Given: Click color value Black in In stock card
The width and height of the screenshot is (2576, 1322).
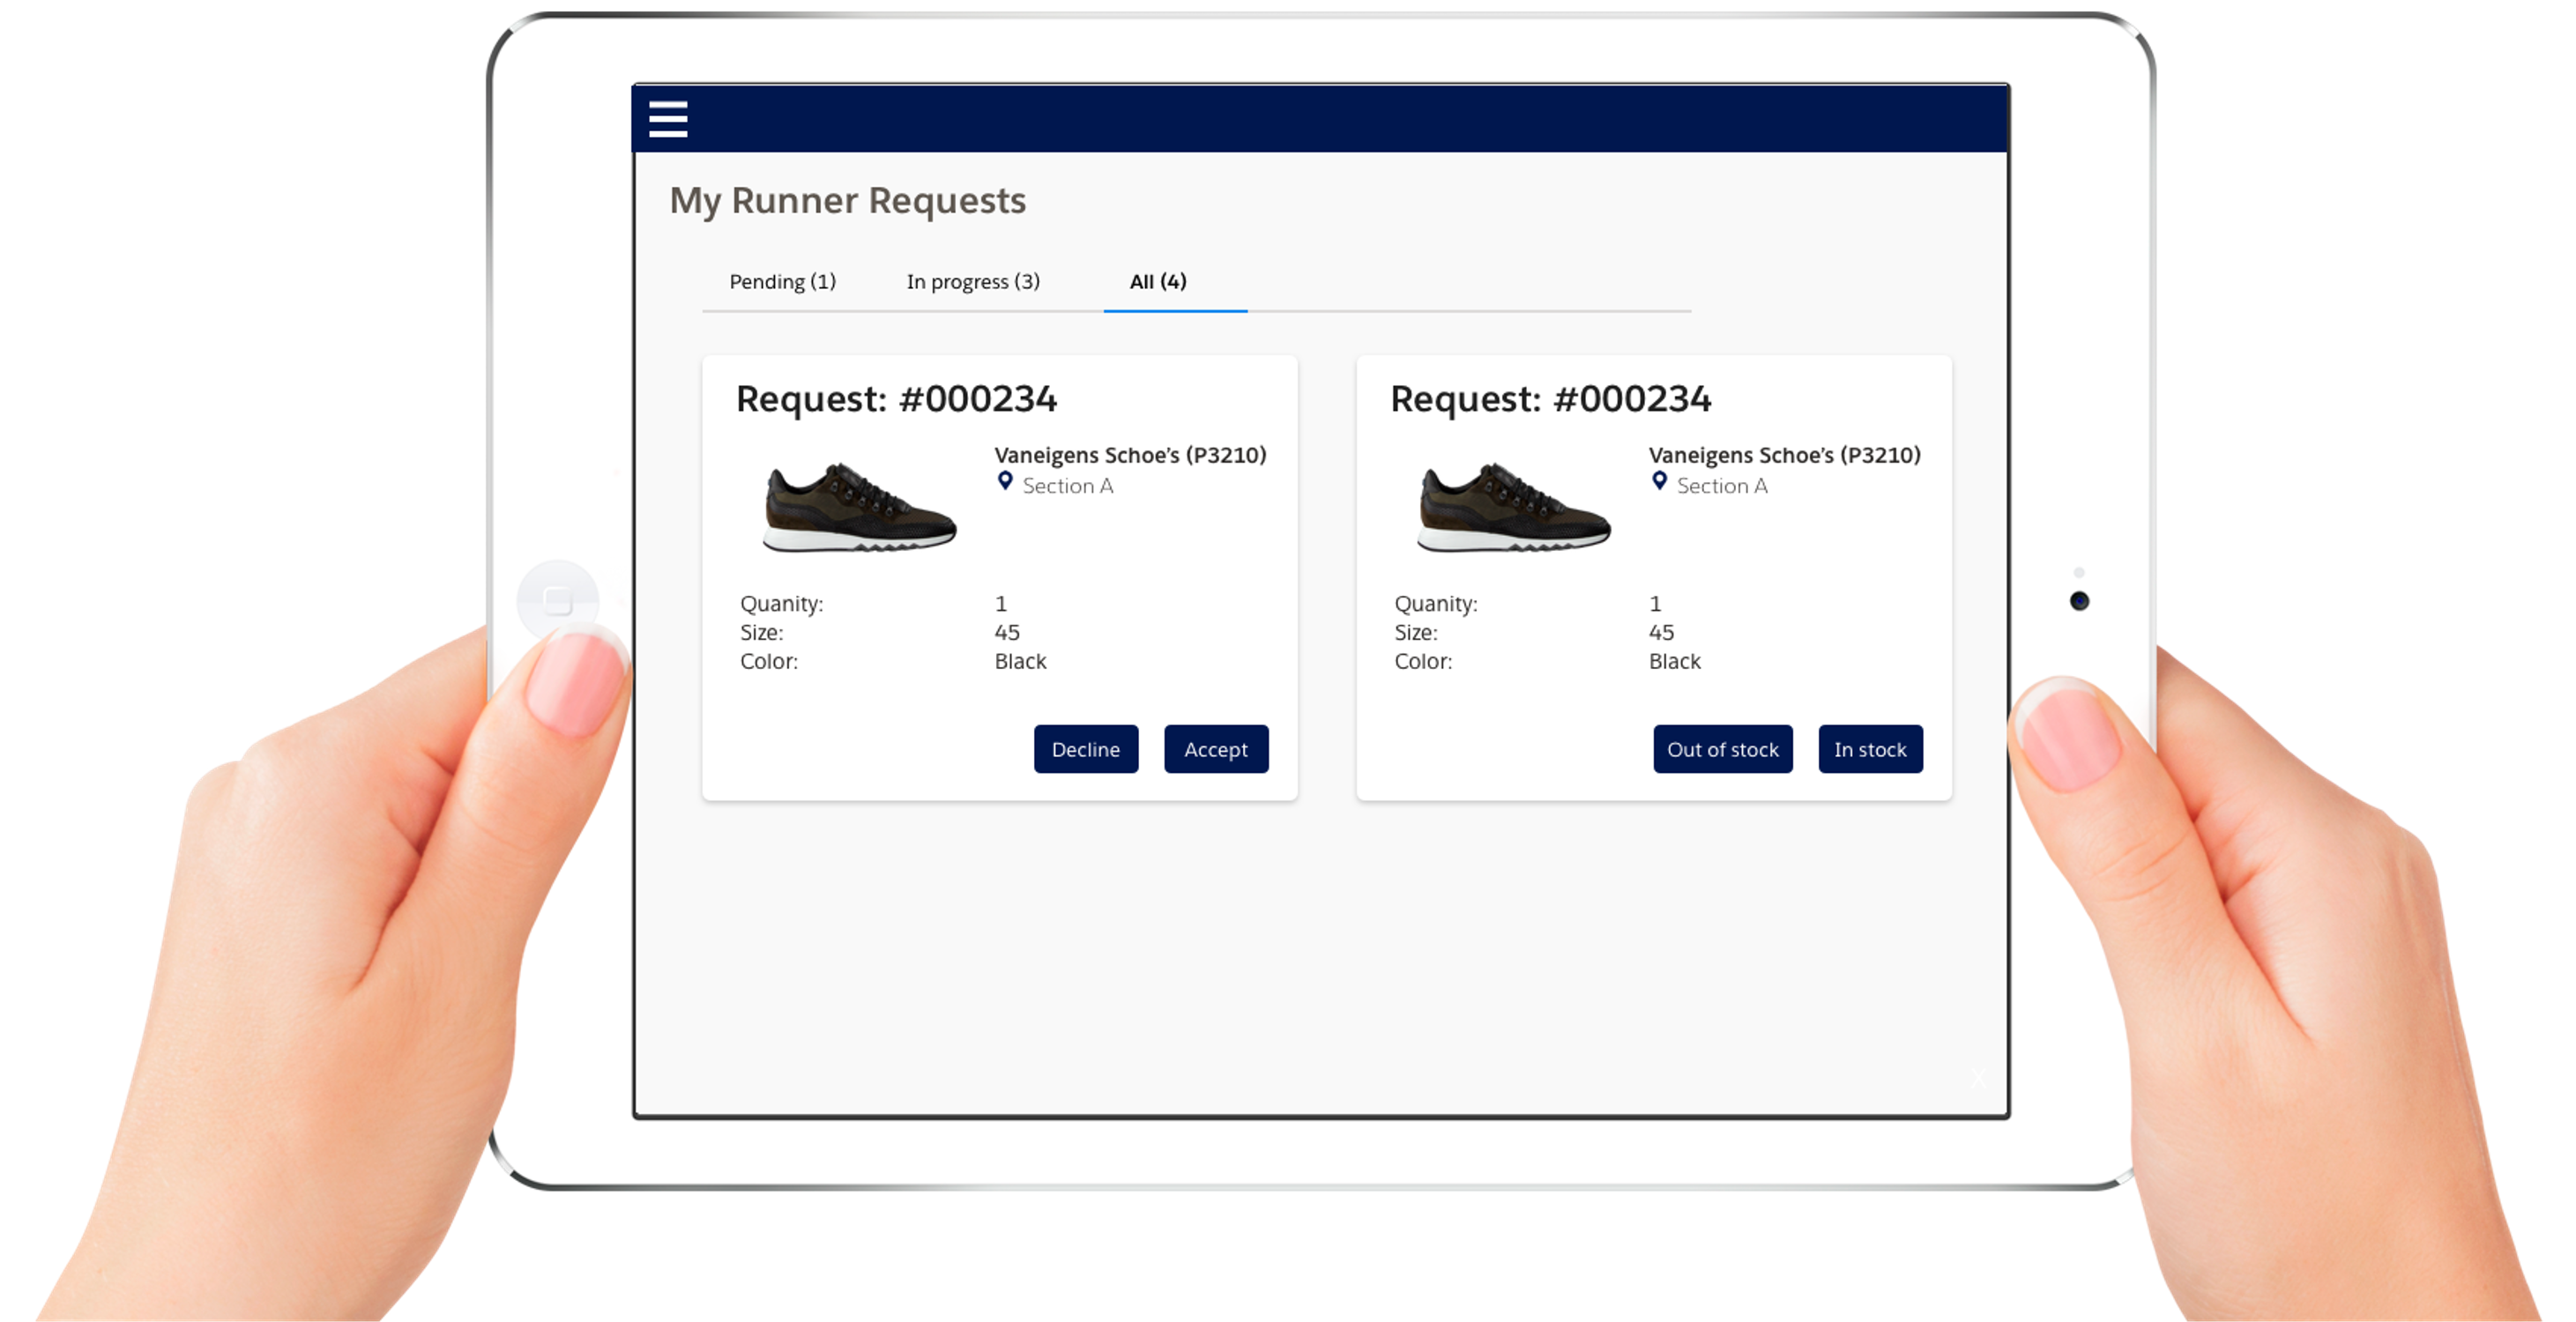Looking at the screenshot, I should click(x=1674, y=662).
